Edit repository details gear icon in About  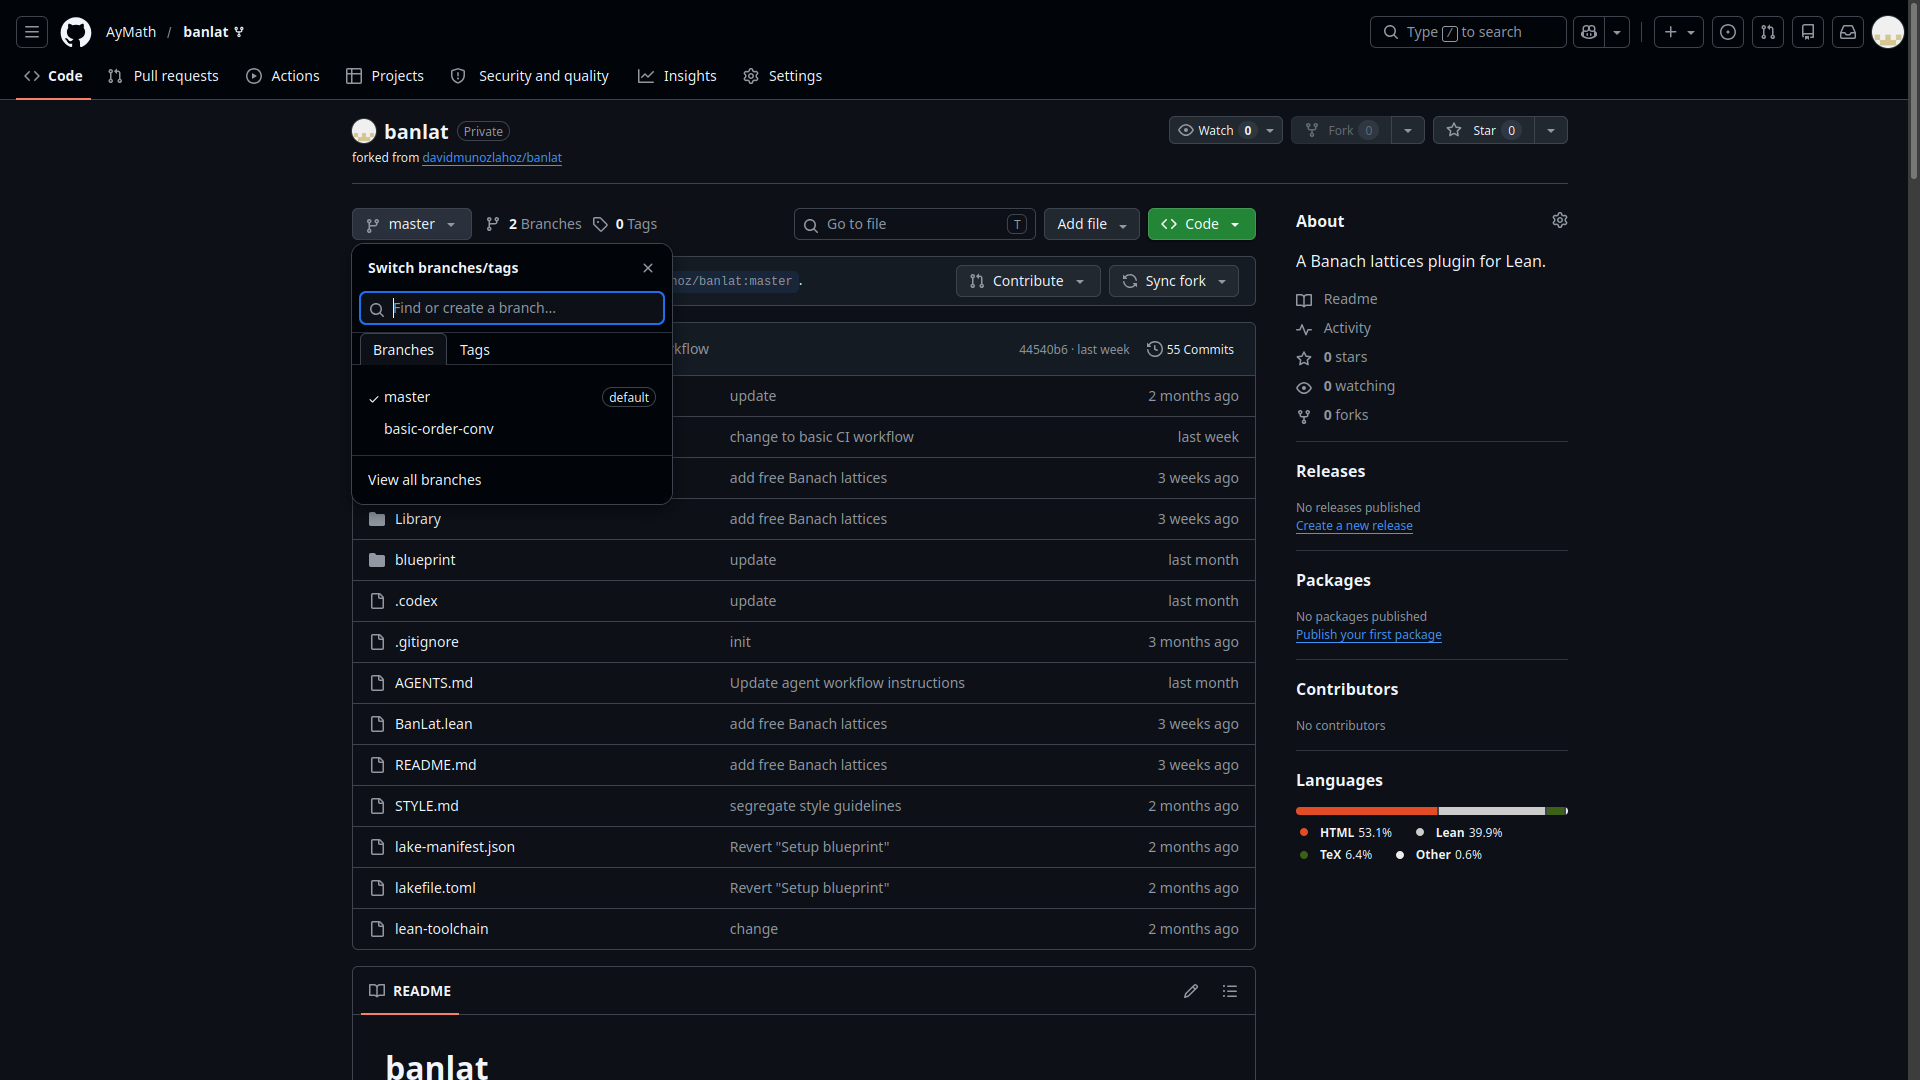(x=1560, y=220)
